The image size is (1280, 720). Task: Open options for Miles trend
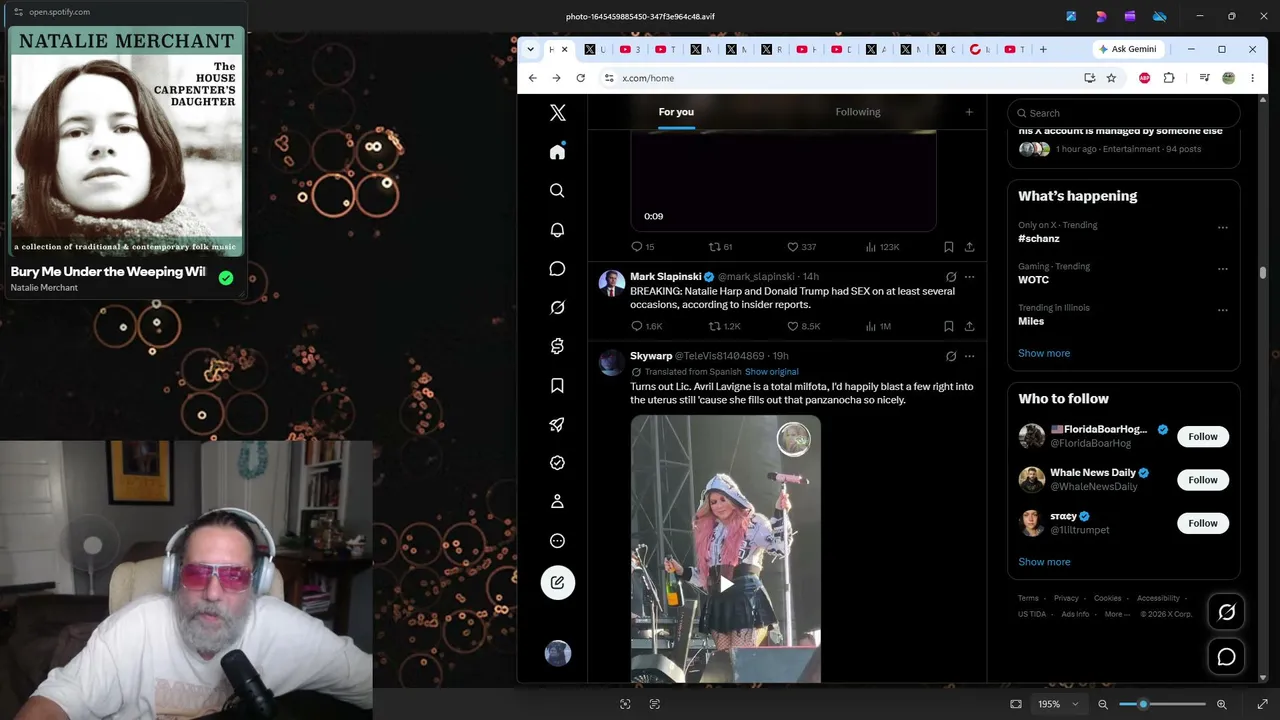[1222, 310]
